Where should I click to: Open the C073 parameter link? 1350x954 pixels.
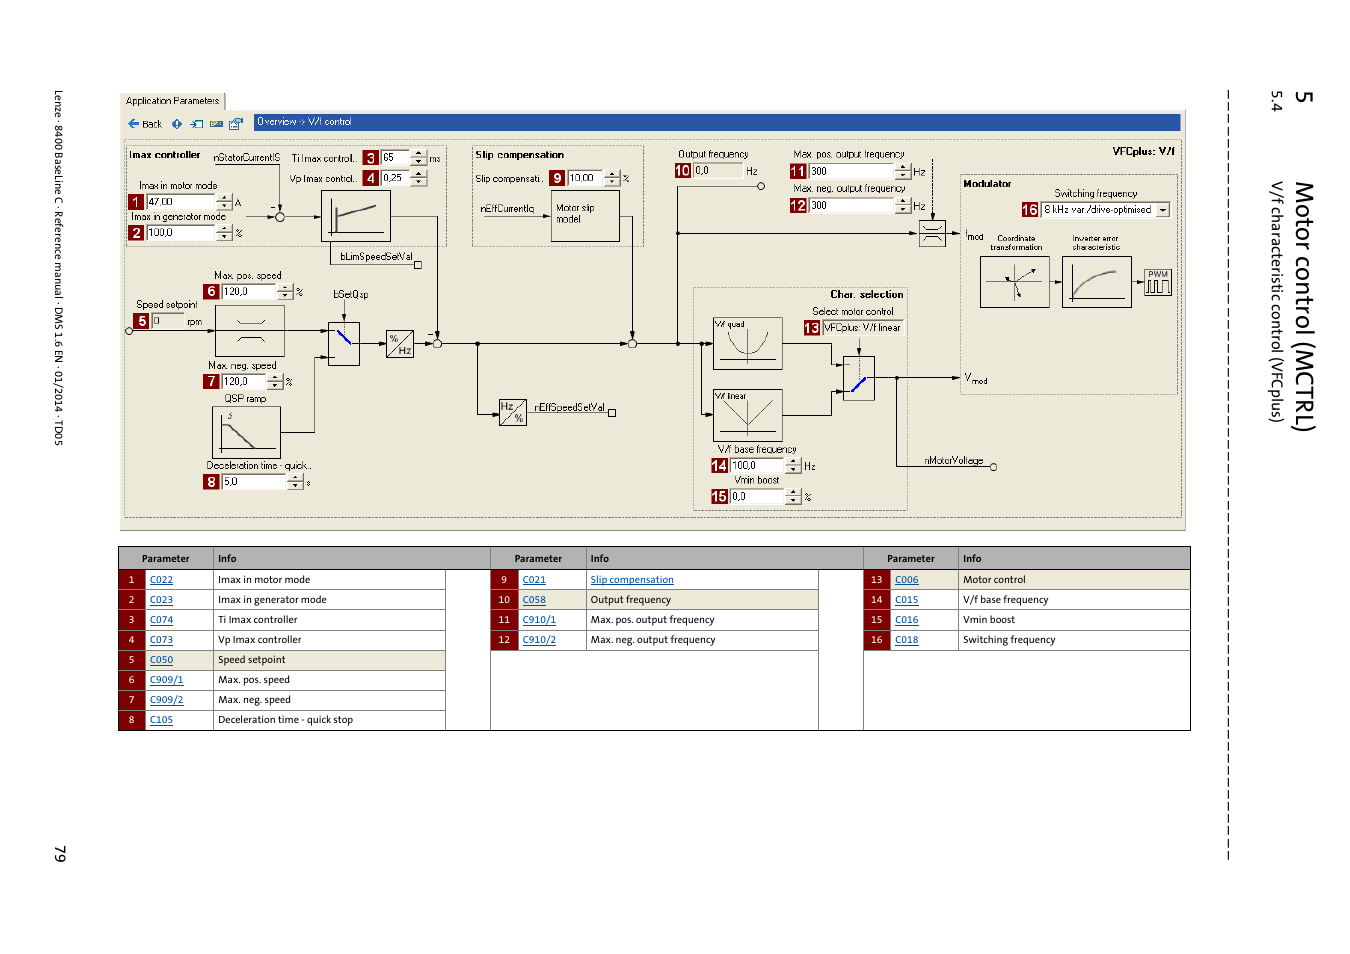pos(161,640)
